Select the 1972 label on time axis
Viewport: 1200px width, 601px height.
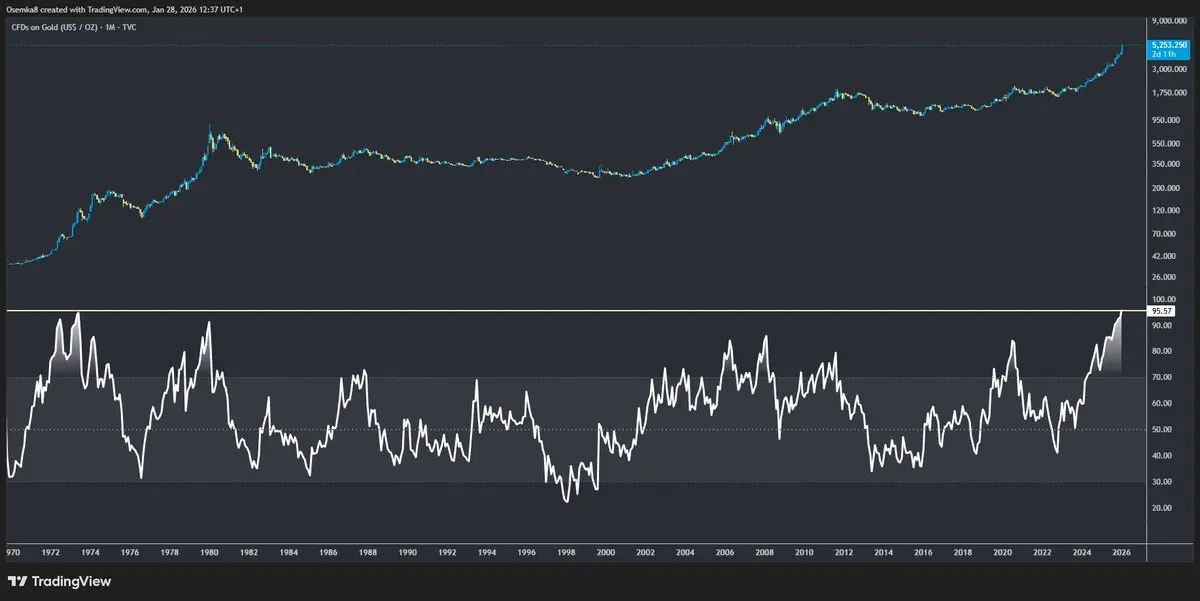[50, 551]
